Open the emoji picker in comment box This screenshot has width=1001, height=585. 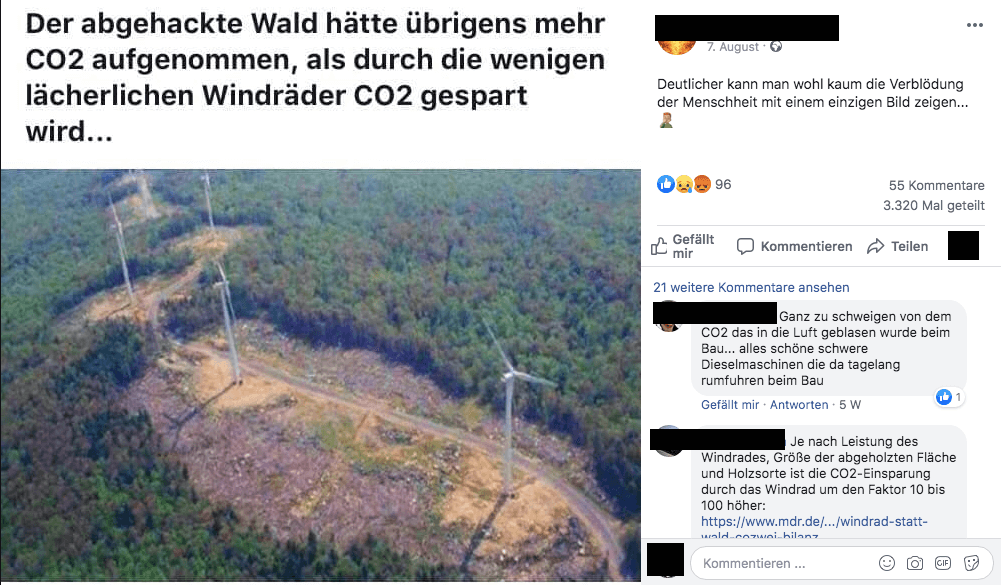point(887,563)
